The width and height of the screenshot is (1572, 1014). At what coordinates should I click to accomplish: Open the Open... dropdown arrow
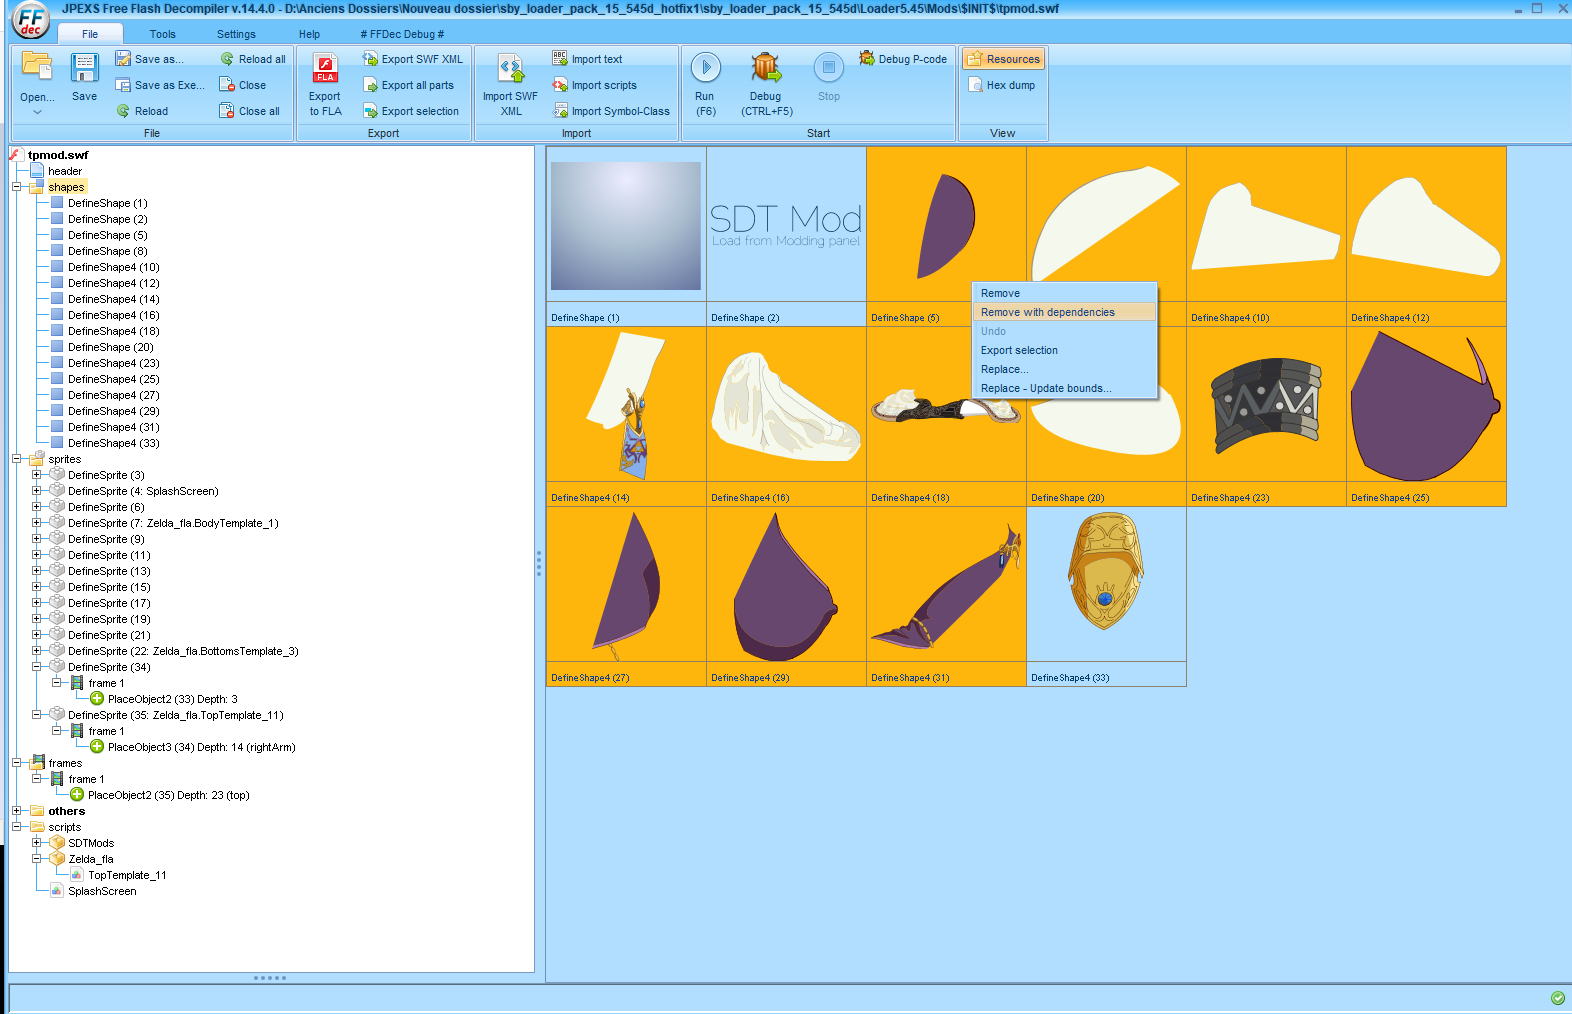pos(37,112)
